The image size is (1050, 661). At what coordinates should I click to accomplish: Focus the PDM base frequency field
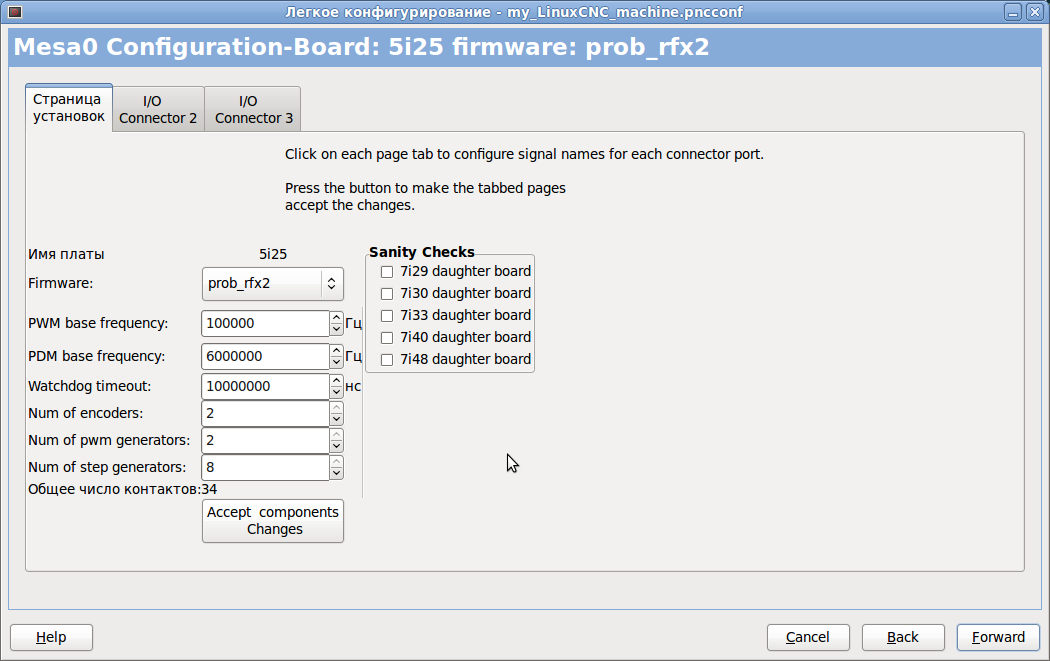265,356
